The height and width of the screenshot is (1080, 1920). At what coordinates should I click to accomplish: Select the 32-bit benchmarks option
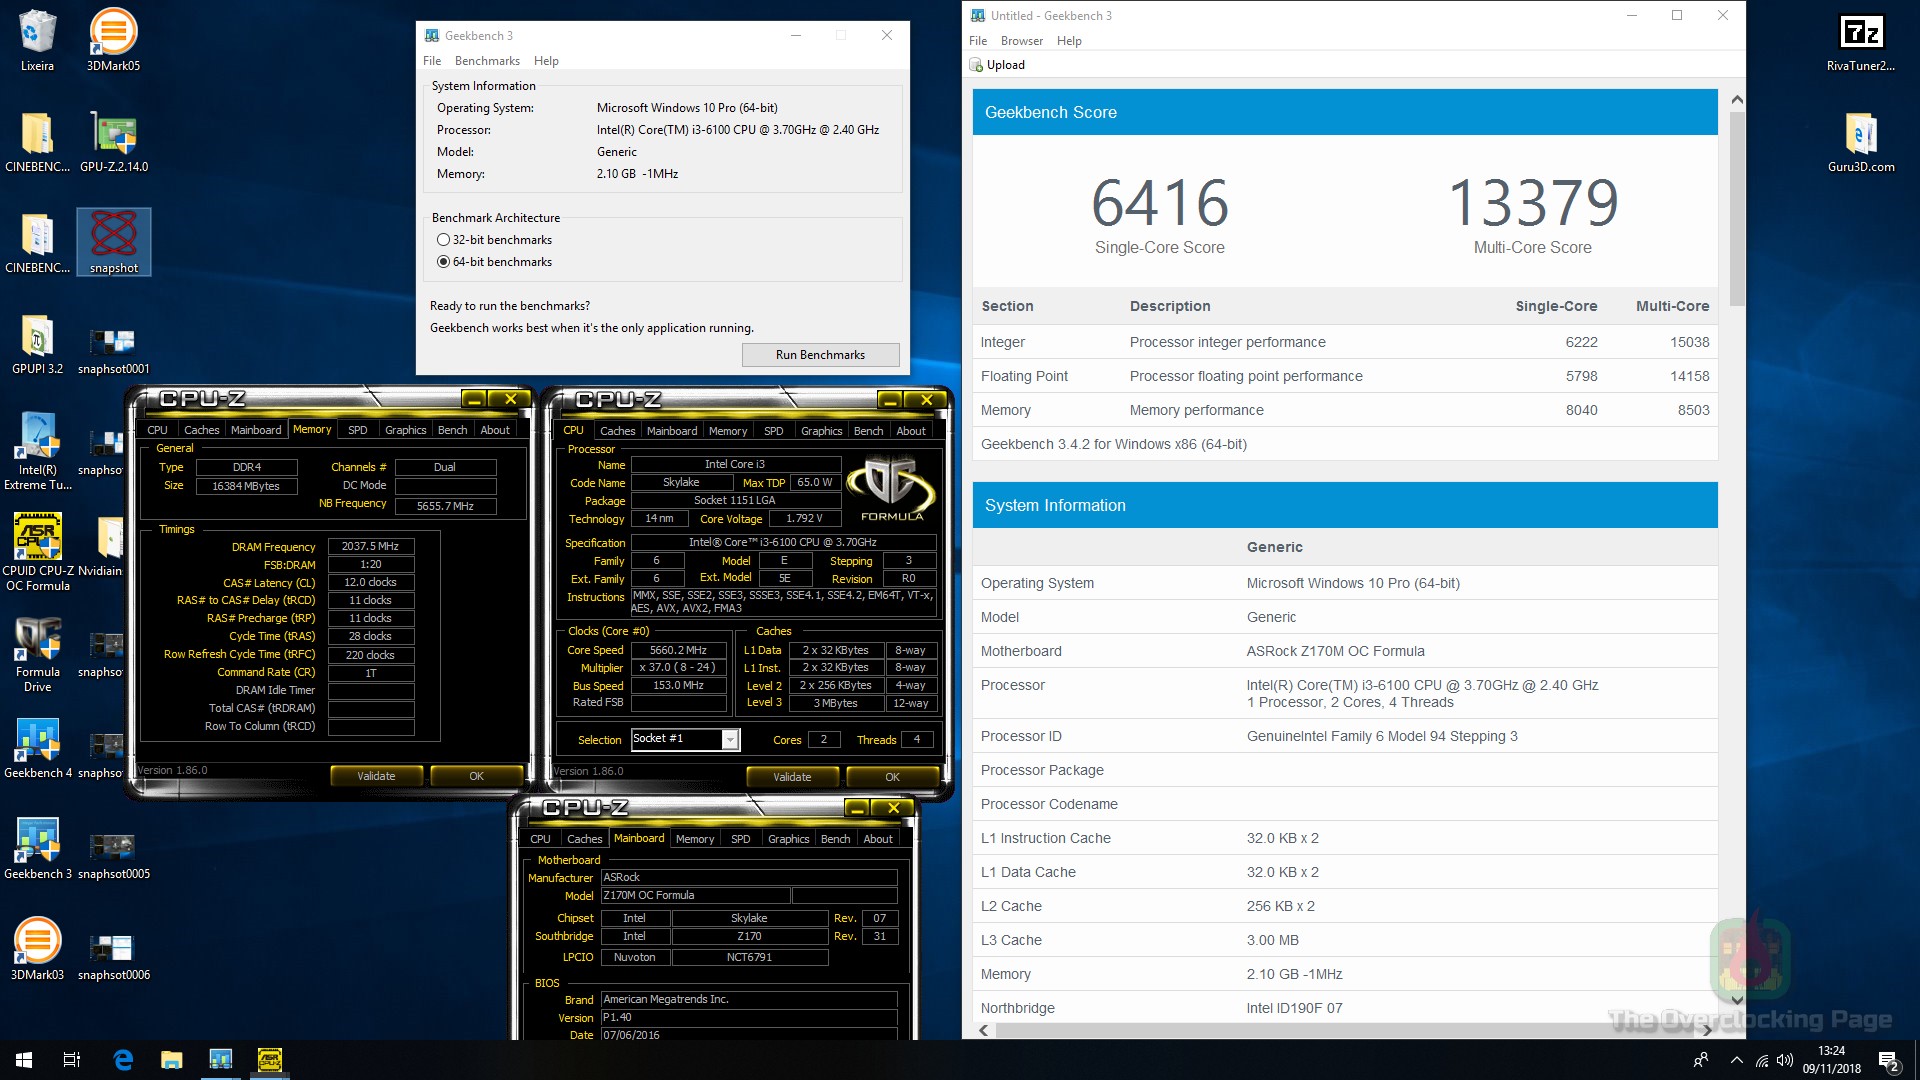(443, 239)
